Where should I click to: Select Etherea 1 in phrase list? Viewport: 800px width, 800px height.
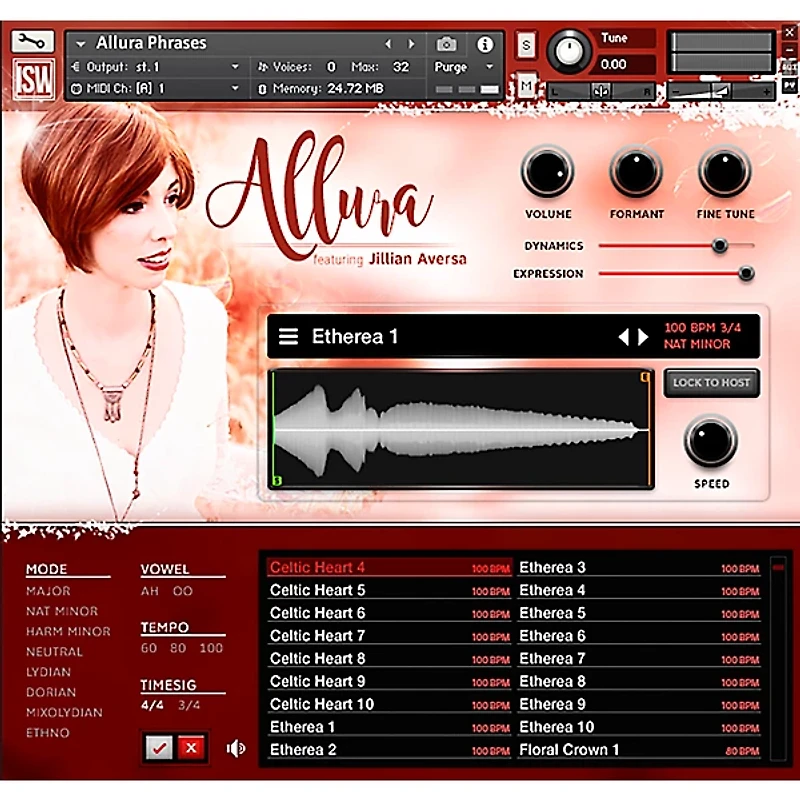coord(389,727)
